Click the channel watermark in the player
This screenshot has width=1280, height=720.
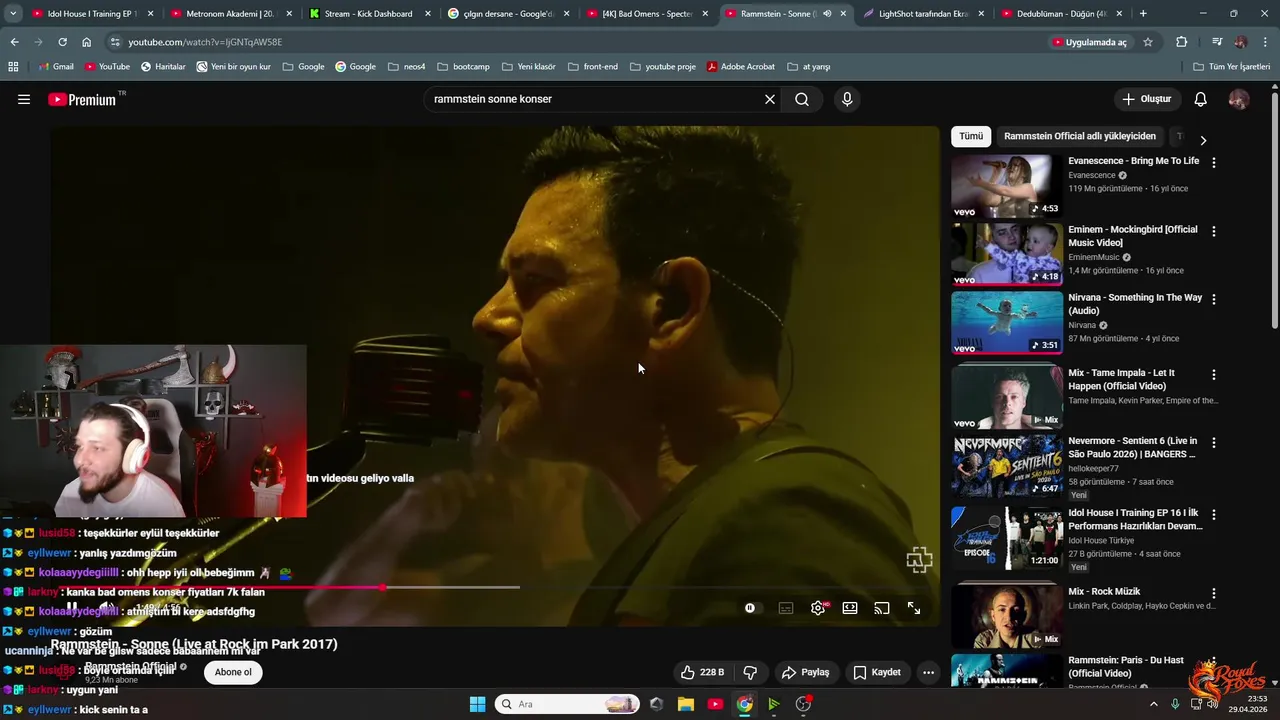[919, 560]
